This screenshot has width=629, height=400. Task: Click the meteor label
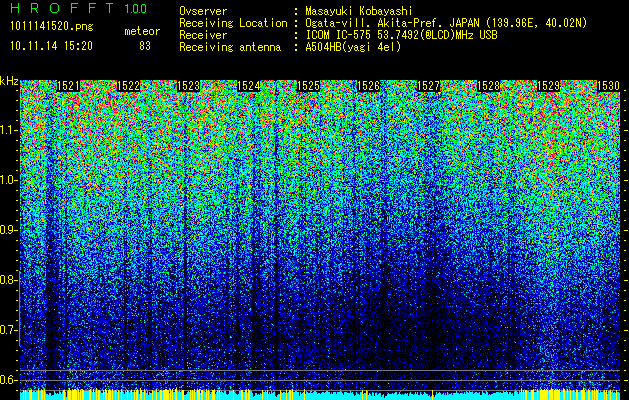pos(142,31)
